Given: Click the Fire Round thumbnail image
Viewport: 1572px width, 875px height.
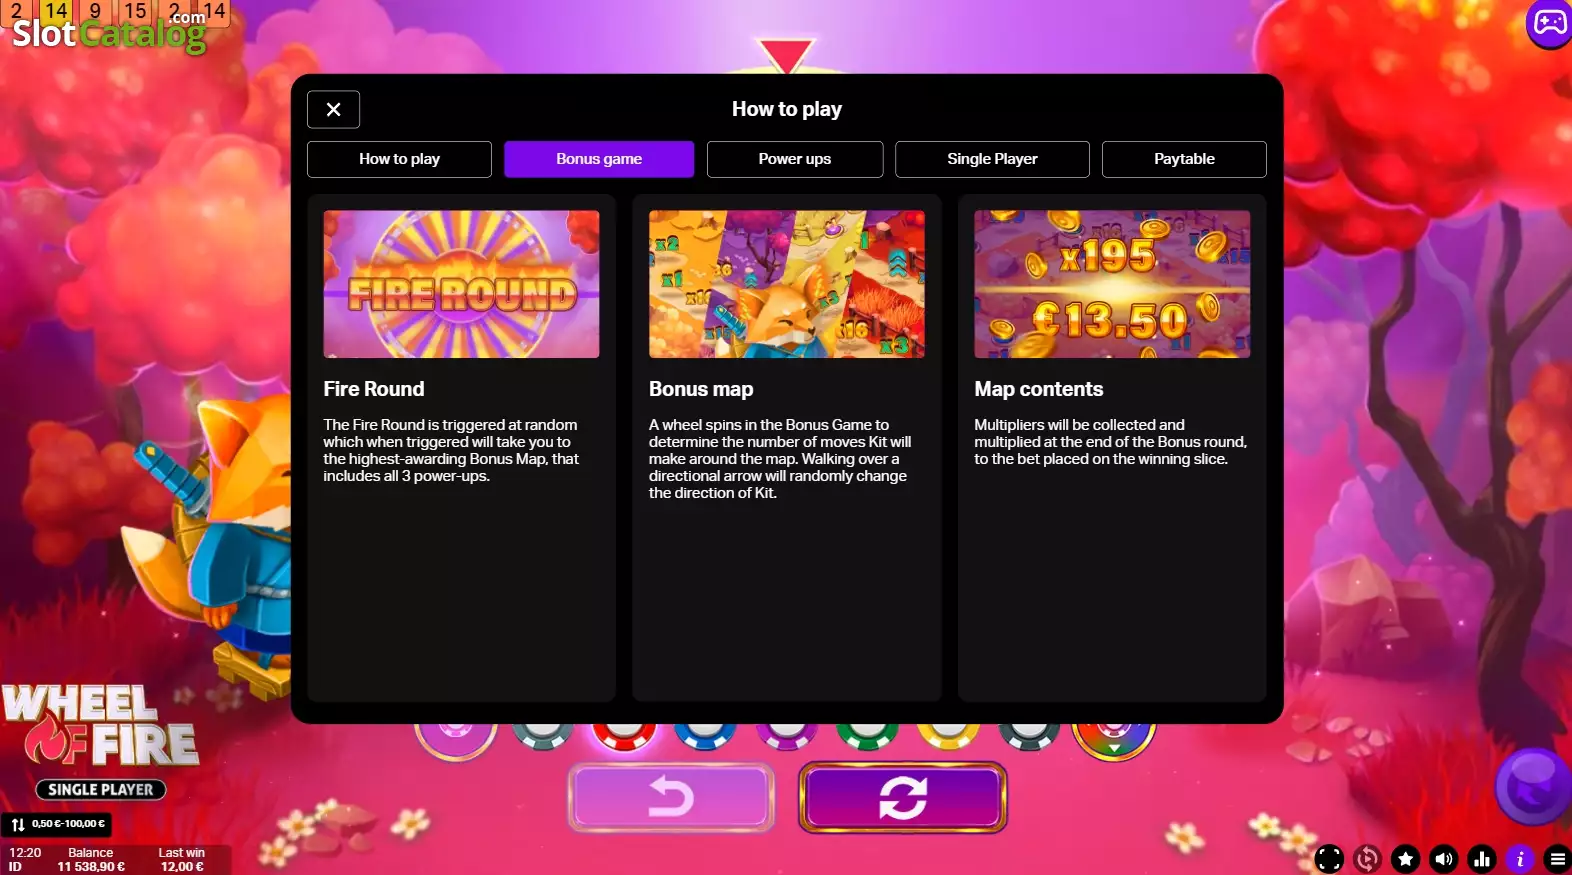Looking at the screenshot, I should (x=461, y=284).
